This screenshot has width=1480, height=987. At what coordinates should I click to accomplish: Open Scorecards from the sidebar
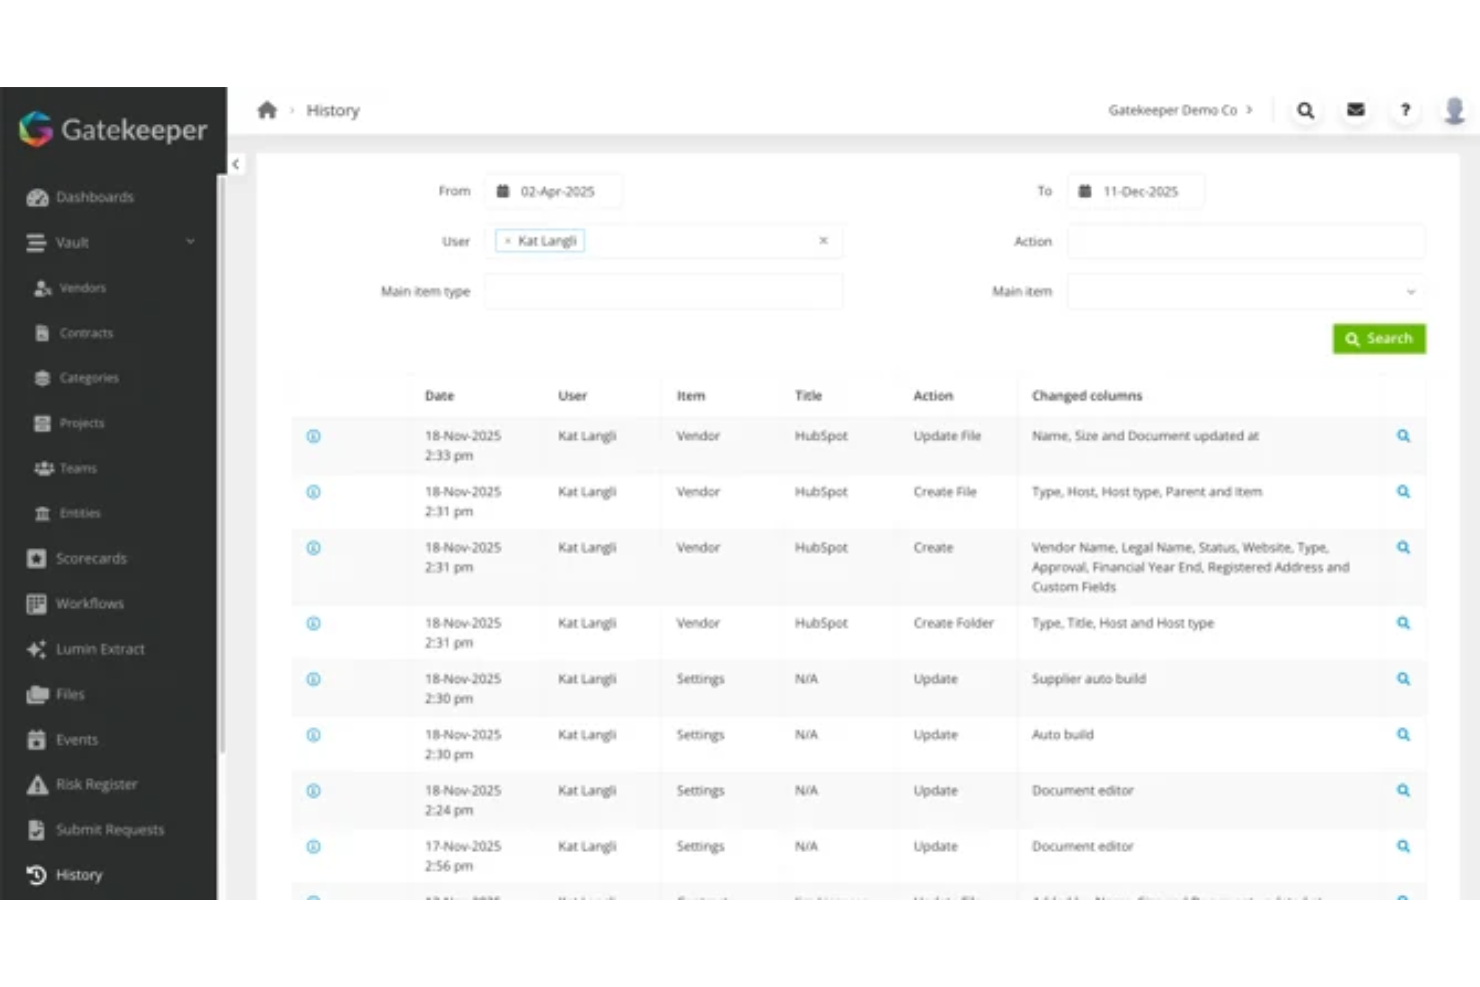pos(91,558)
